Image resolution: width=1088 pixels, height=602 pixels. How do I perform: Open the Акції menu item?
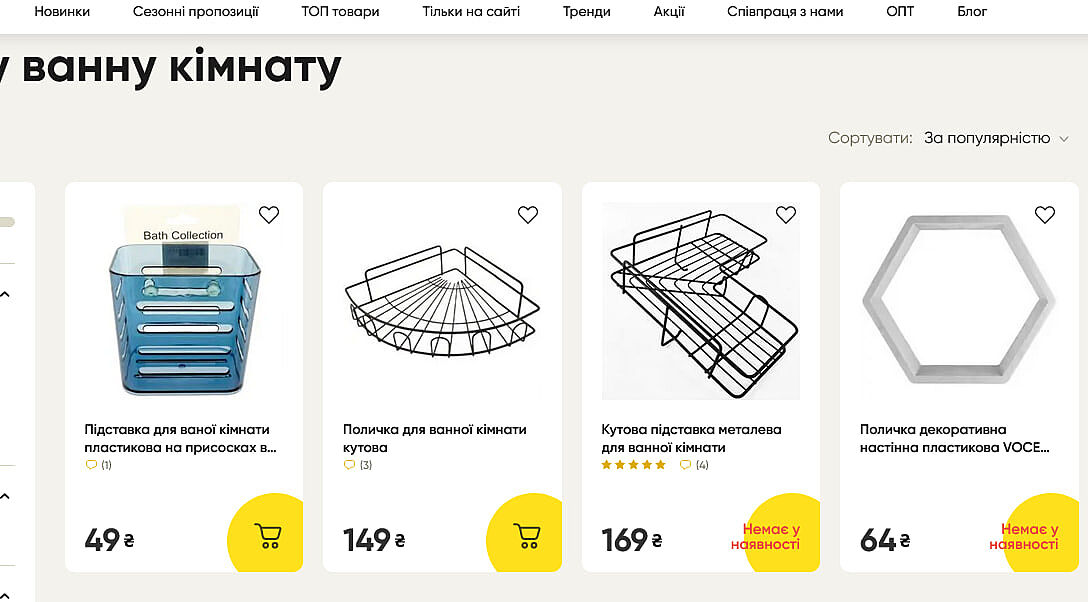pos(669,12)
